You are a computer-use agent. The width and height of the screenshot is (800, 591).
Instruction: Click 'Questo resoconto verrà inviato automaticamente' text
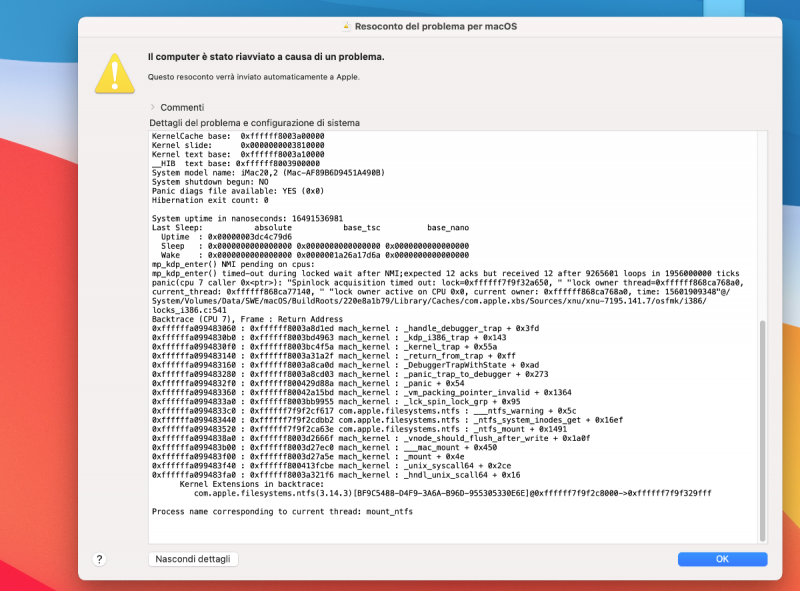tap(254, 77)
